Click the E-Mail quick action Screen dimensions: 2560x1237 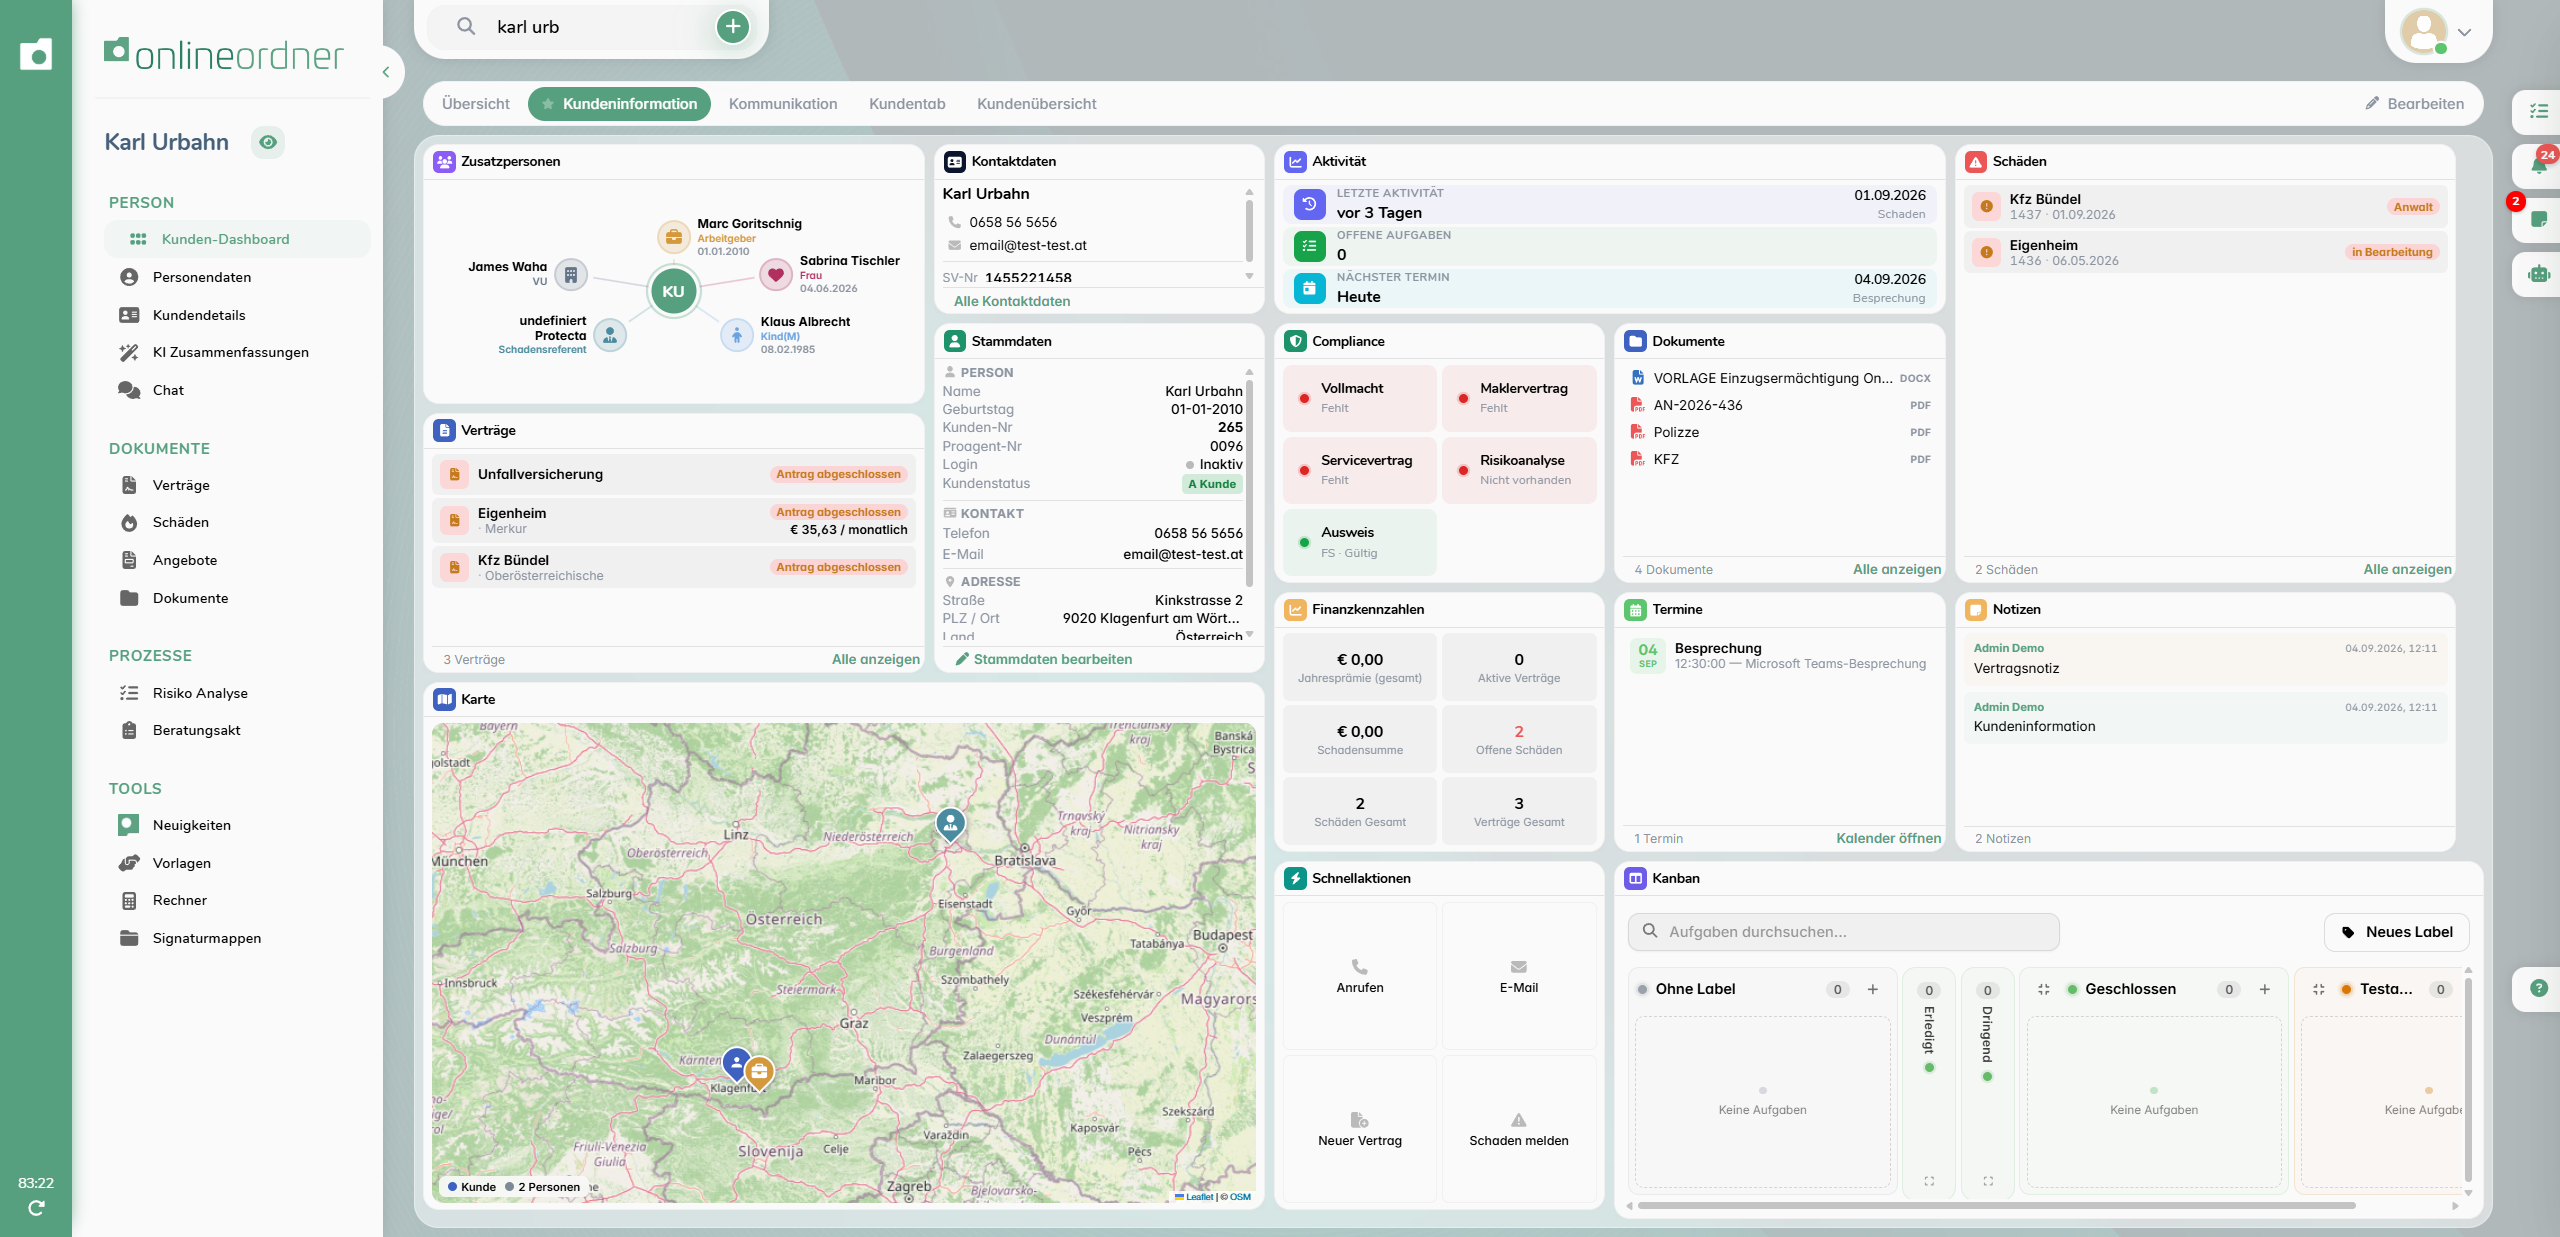click(1519, 976)
